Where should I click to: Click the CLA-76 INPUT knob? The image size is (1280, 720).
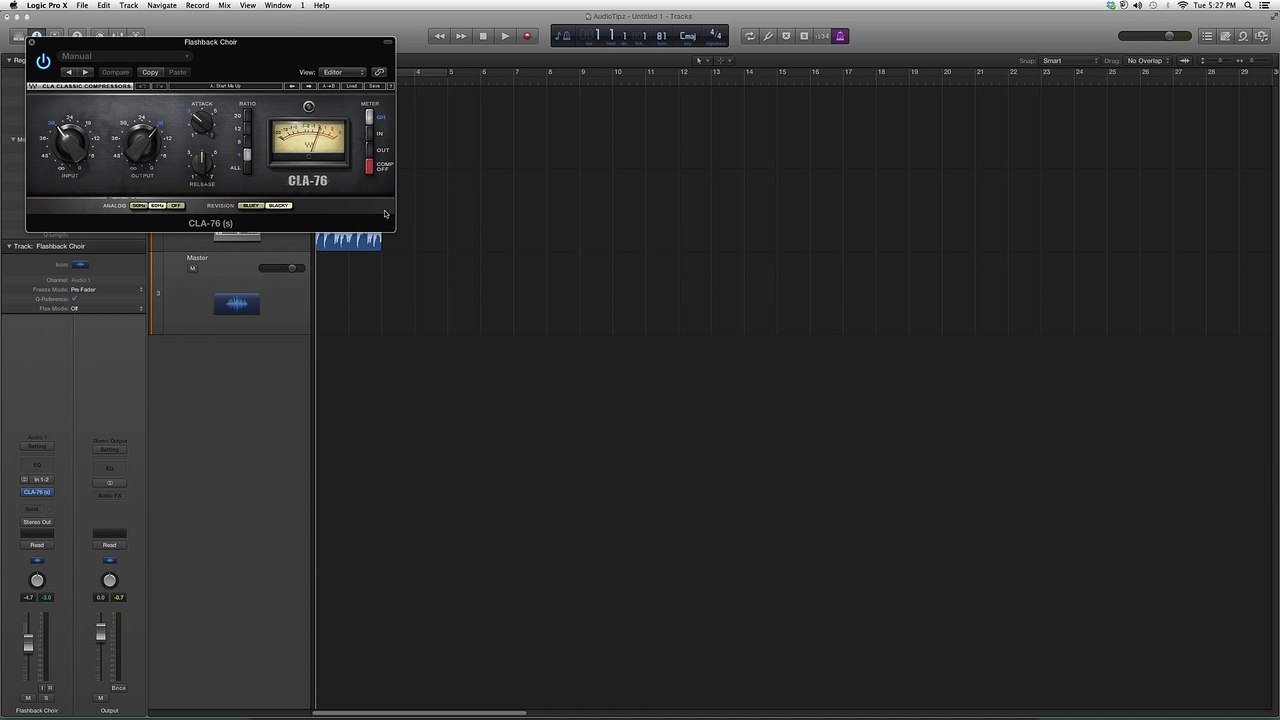[70, 145]
